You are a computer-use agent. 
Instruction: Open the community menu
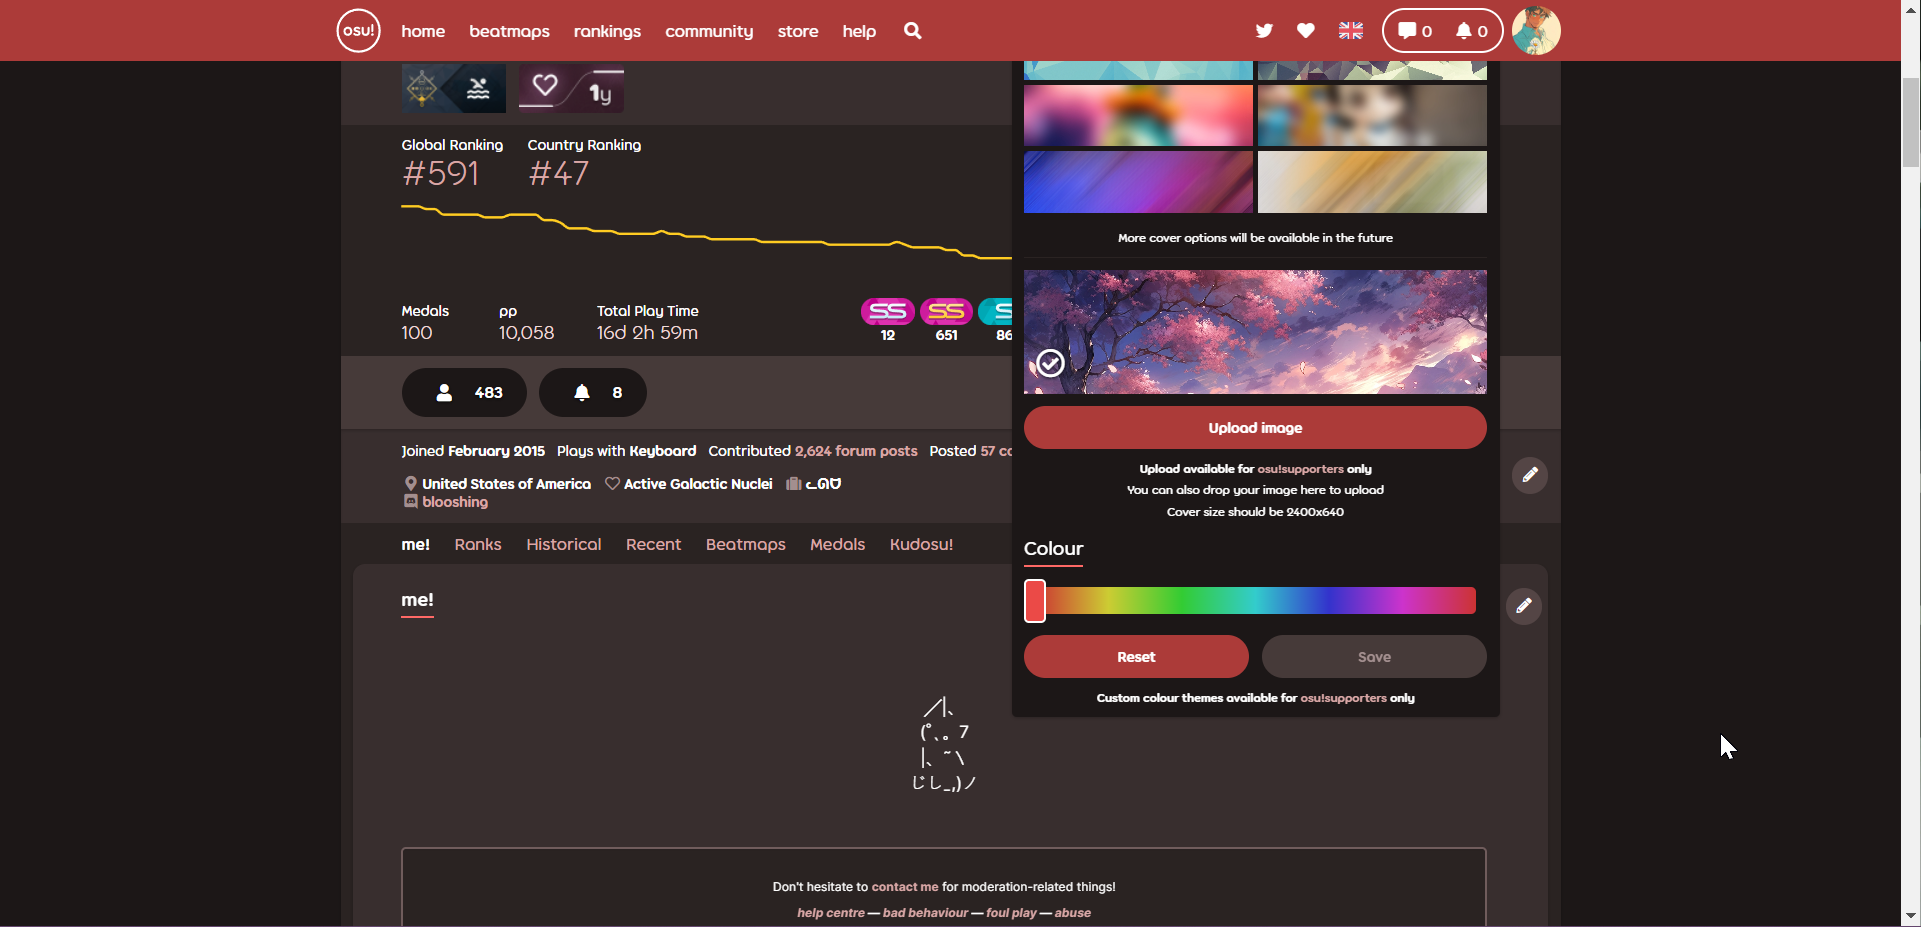(x=709, y=31)
